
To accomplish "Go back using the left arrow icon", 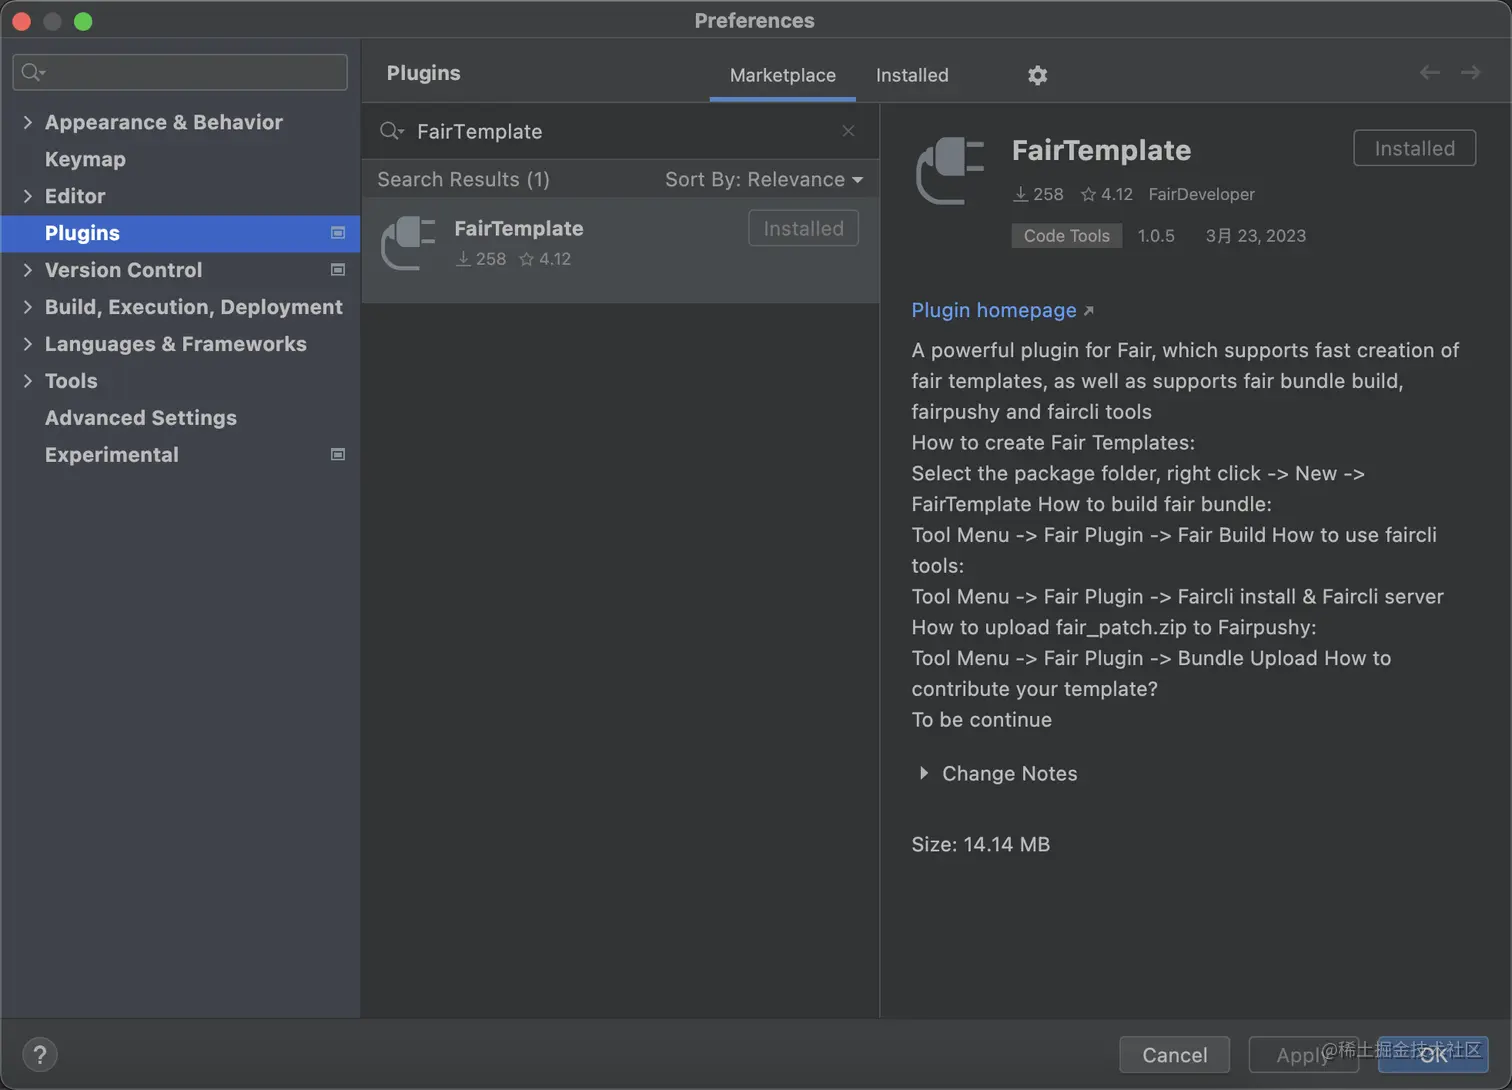I will (1430, 72).
